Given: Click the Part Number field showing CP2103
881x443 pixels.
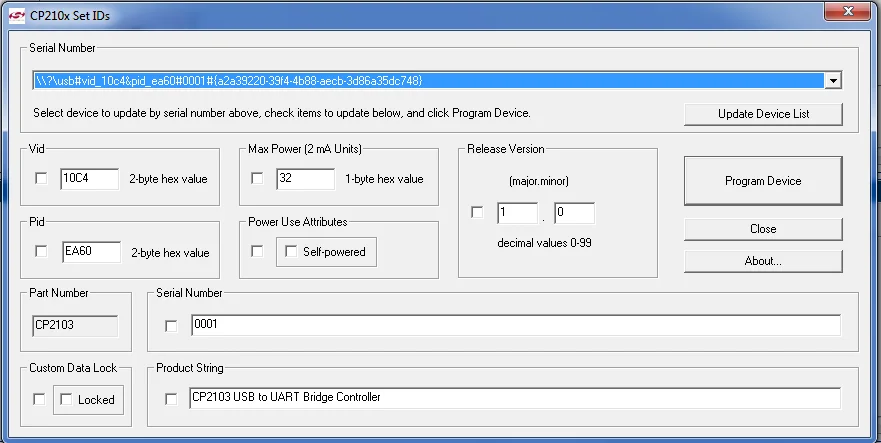Looking at the screenshot, I should pos(75,326).
